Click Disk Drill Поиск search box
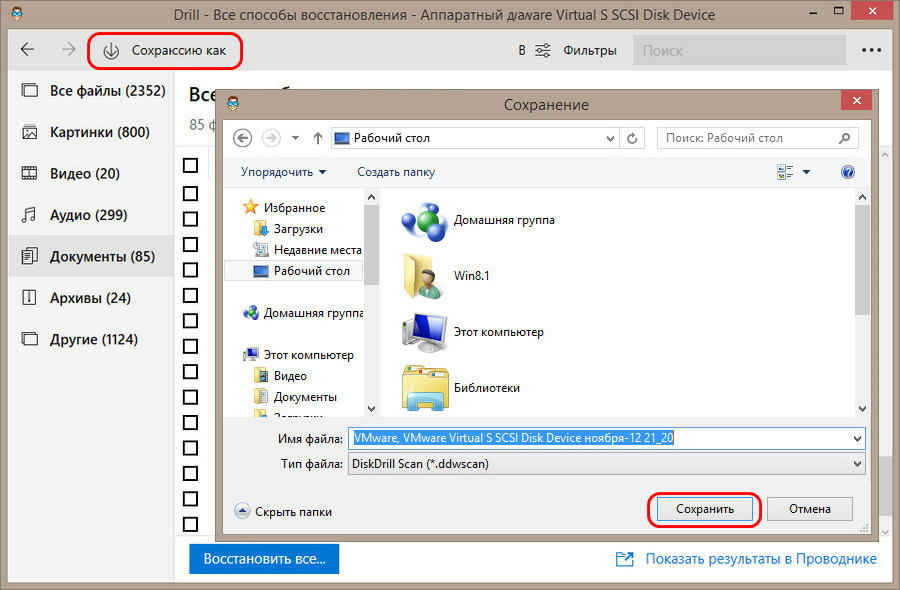Image resolution: width=900 pixels, height=590 pixels. coord(739,51)
